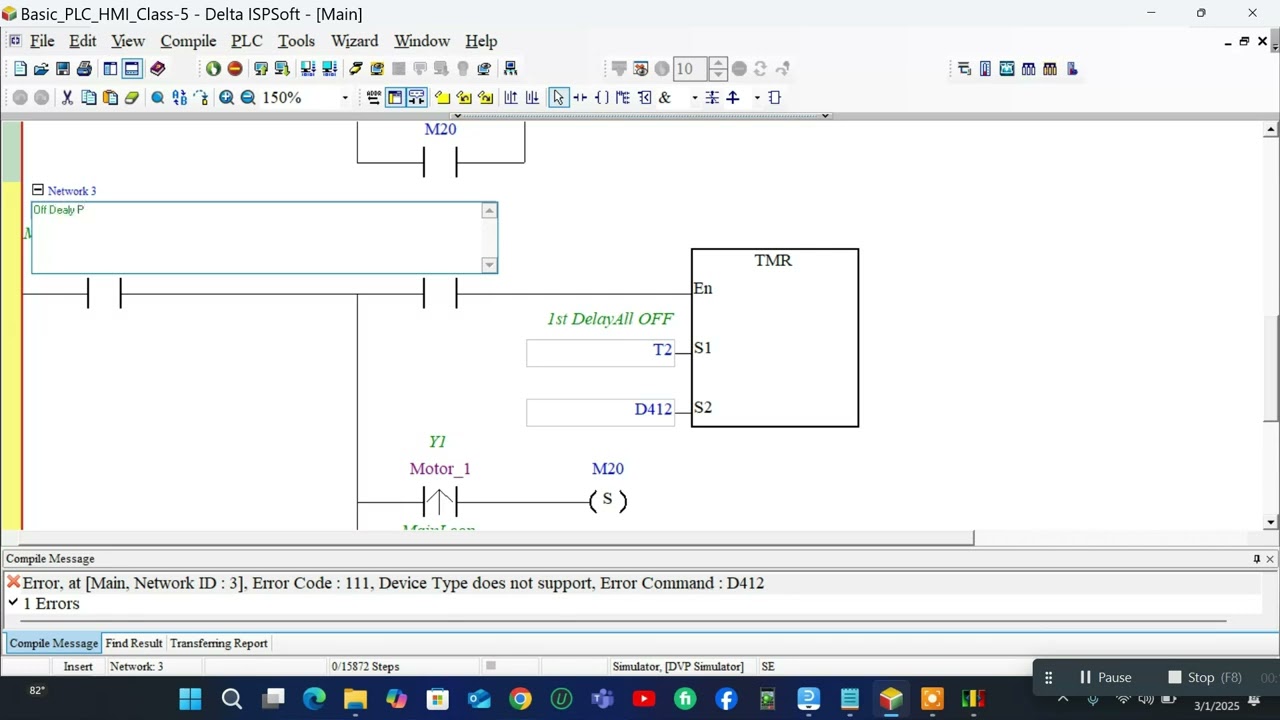
Task: Open the dropdown arrow beside the & tool
Action: (x=694, y=98)
